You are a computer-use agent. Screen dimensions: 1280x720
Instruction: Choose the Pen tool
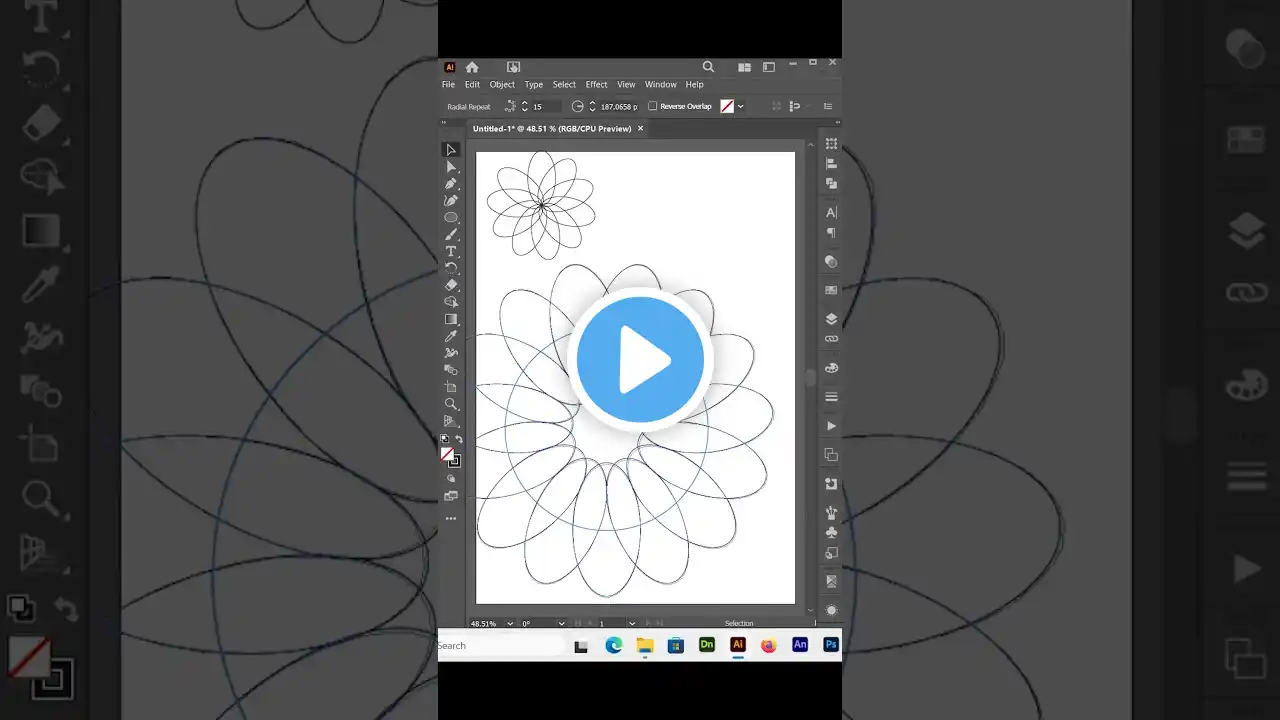point(451,183)
